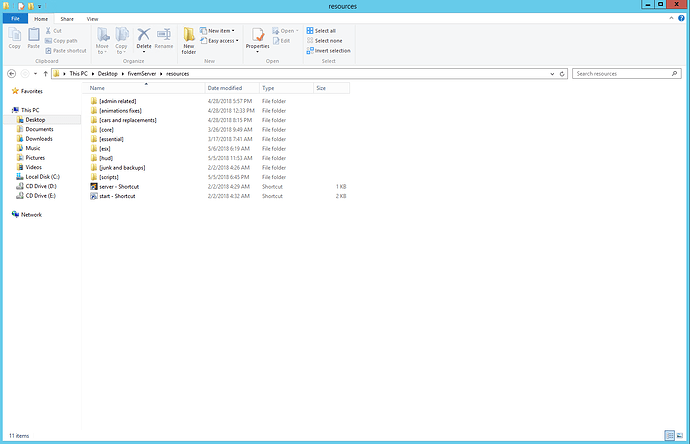This screenshot has width=690, height=444.
Task: Select the [core] folder
Action: coord(102,130)
